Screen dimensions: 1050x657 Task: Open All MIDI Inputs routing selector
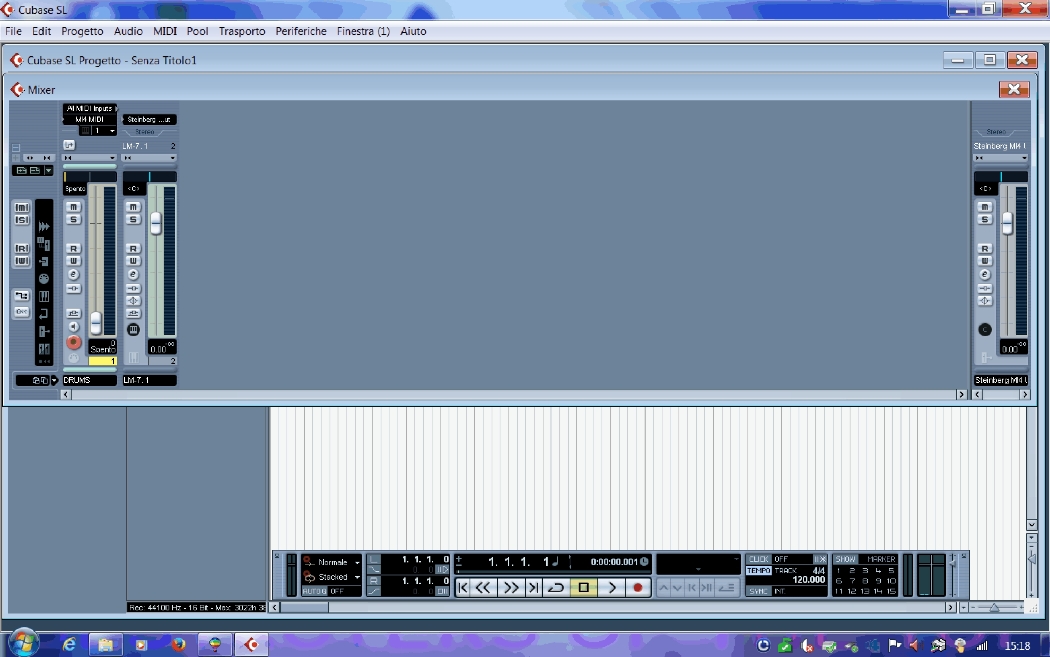point(90,108)
